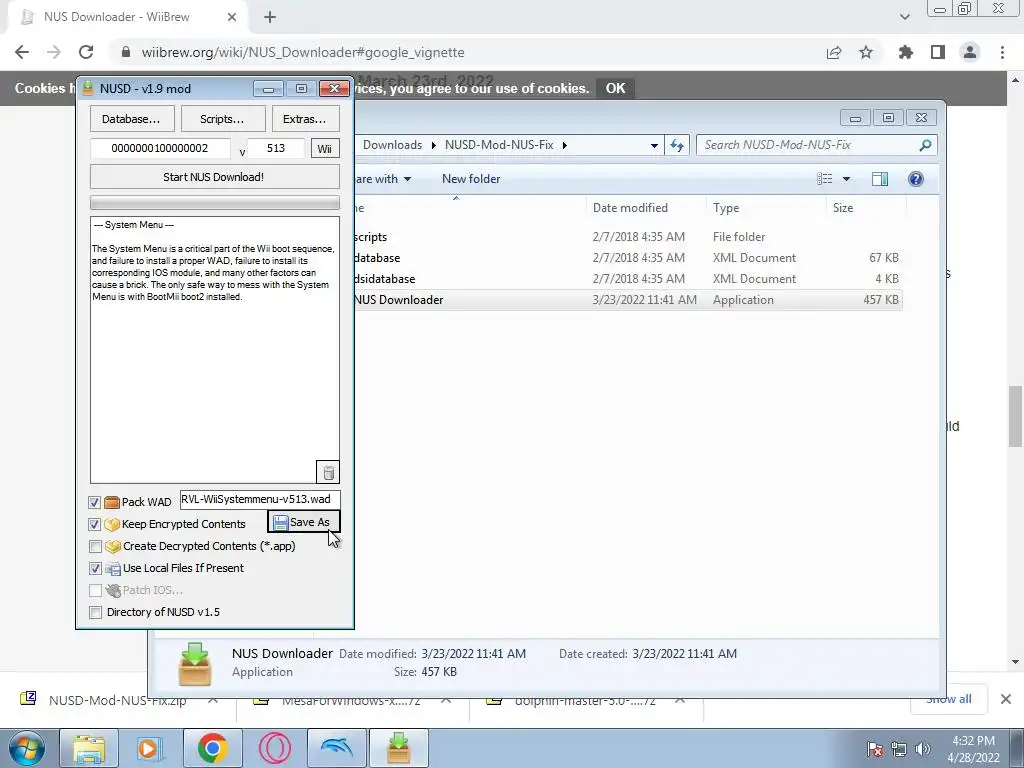1024x768 pixels.
Task: Open the view options dropdown arrow
Action: [x=846, y=179]
